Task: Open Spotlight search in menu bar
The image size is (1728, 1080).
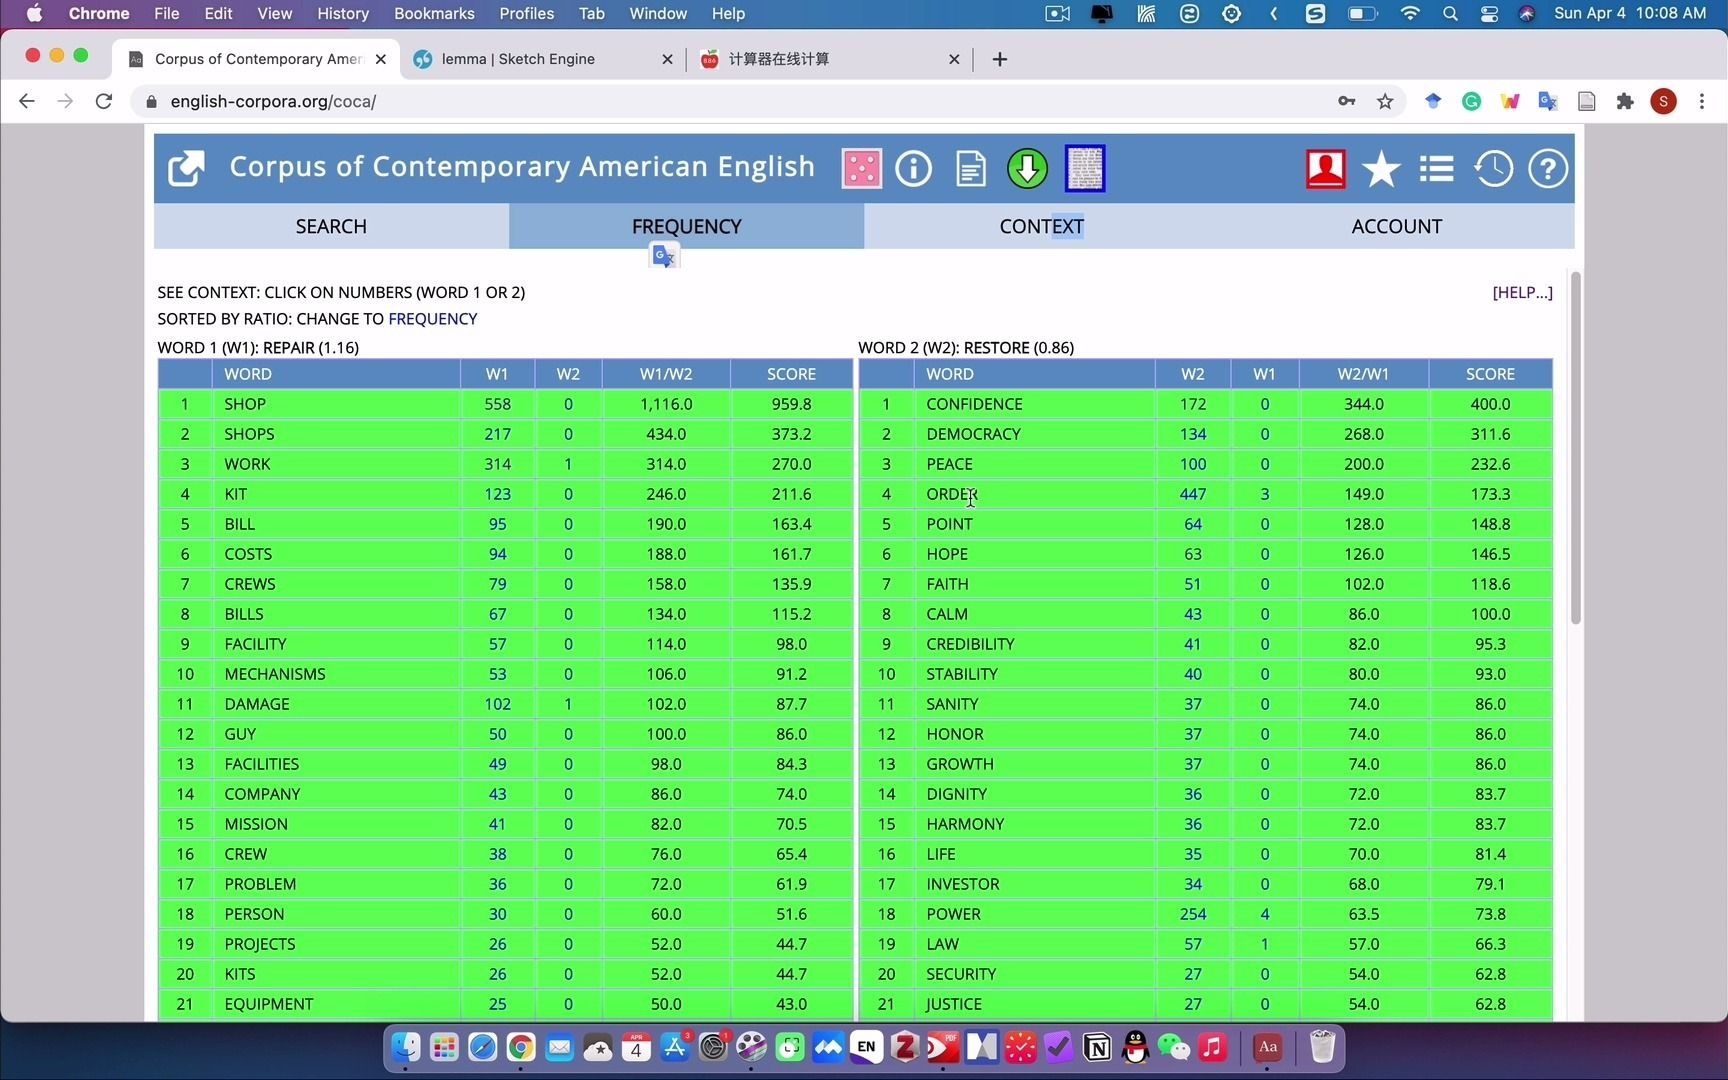Action: [1450, 14]
